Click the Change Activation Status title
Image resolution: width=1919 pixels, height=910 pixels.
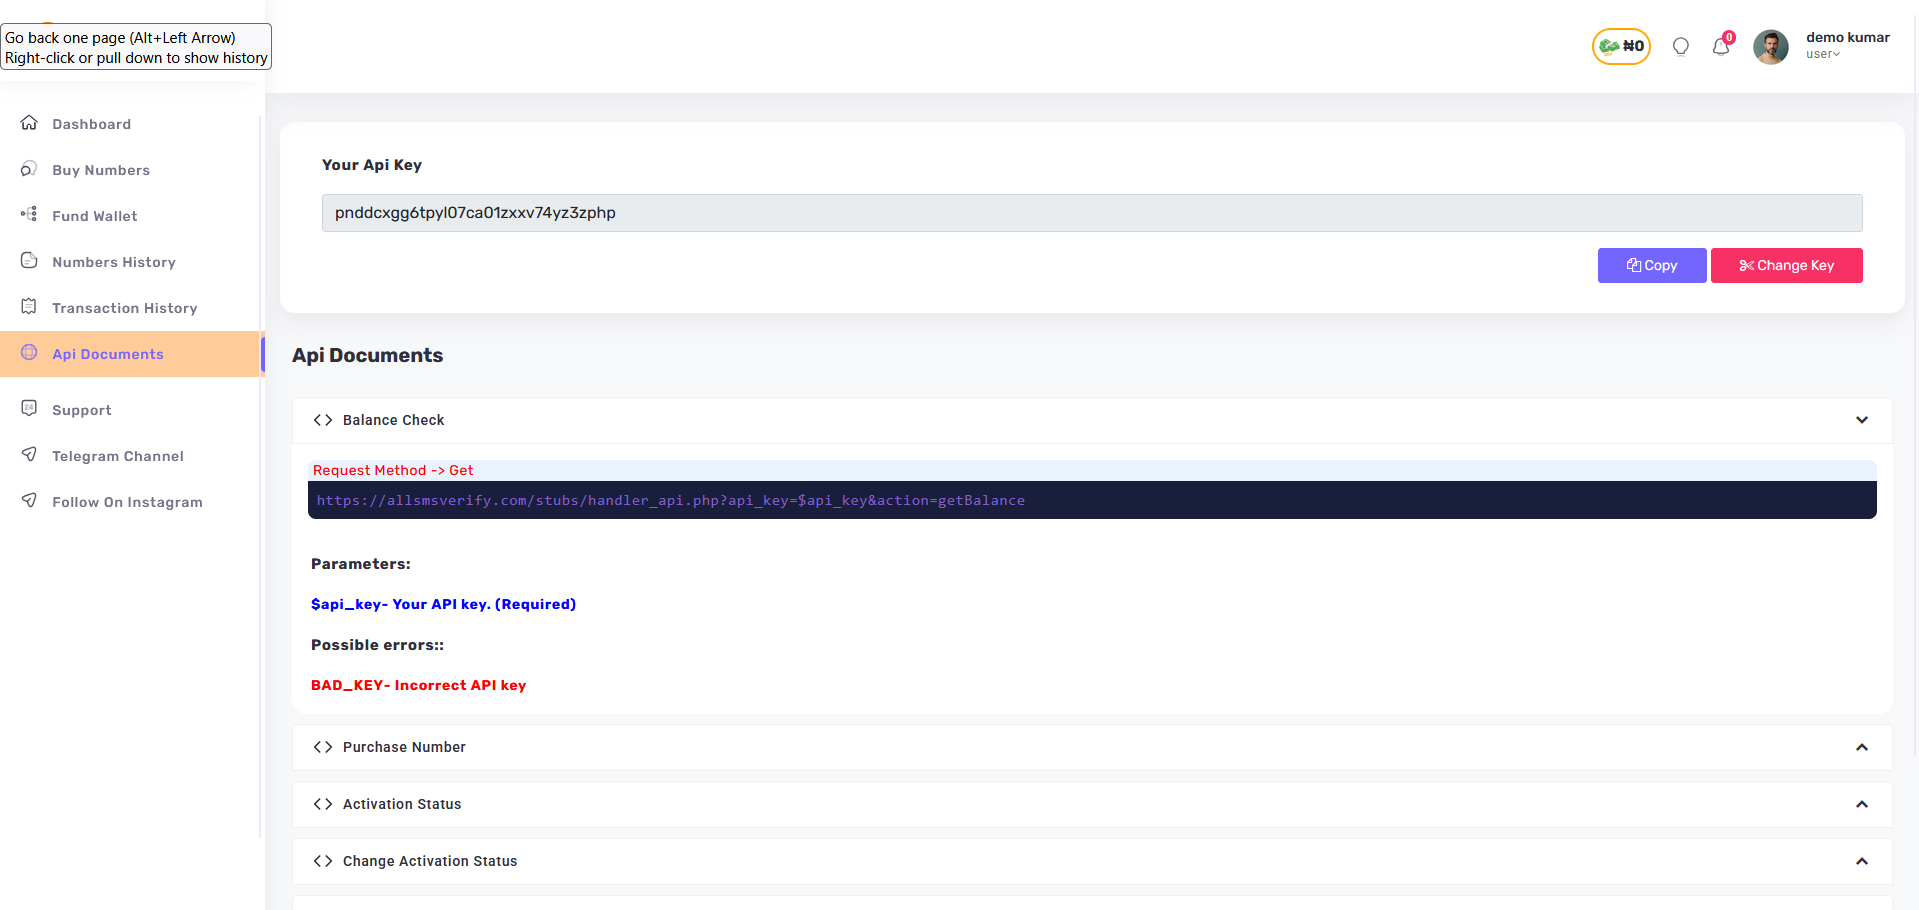430,861
